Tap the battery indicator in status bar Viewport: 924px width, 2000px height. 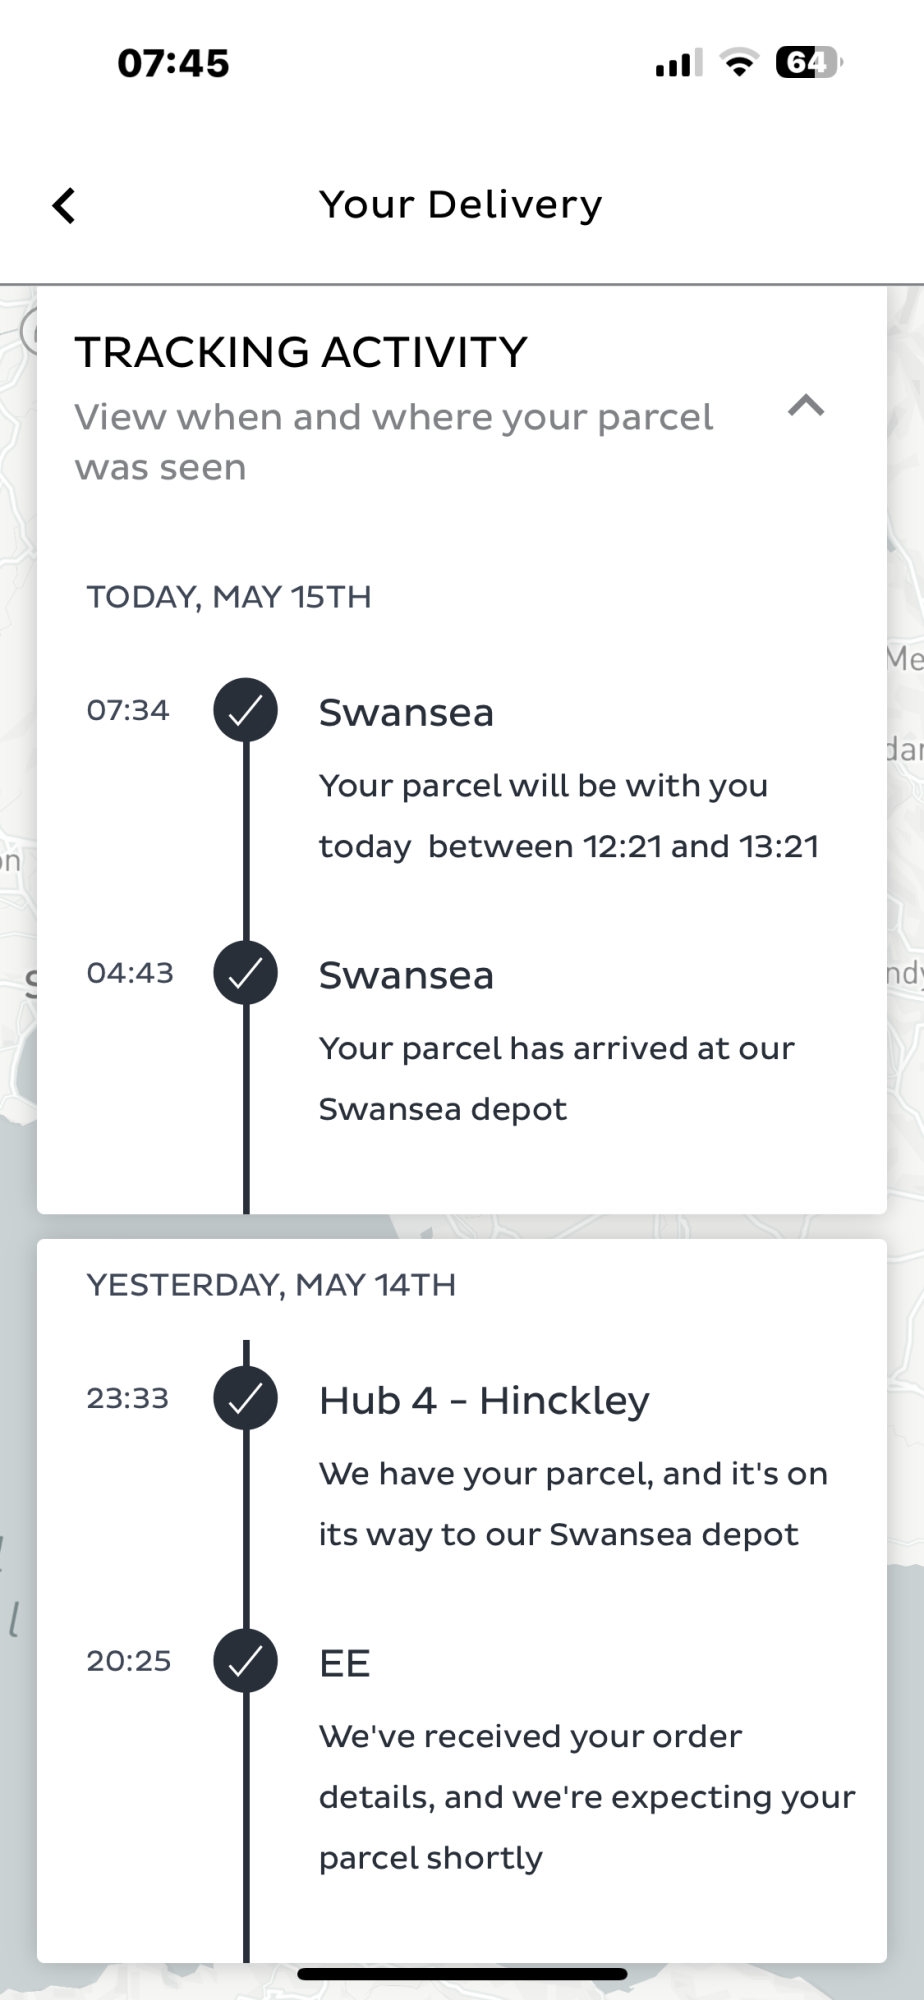click(808, 63)
